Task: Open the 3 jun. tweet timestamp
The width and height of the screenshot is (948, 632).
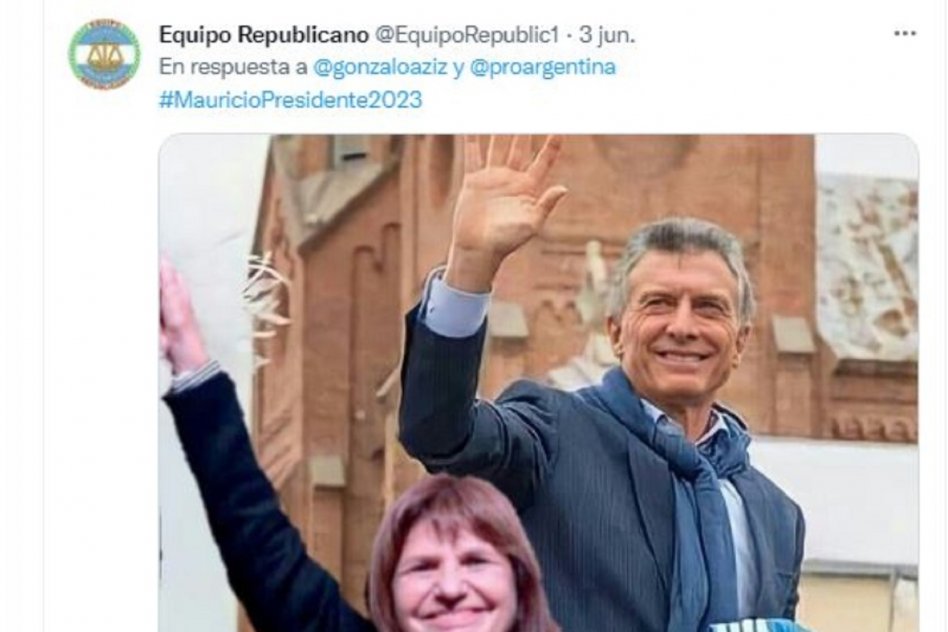Action: point(607,35)
